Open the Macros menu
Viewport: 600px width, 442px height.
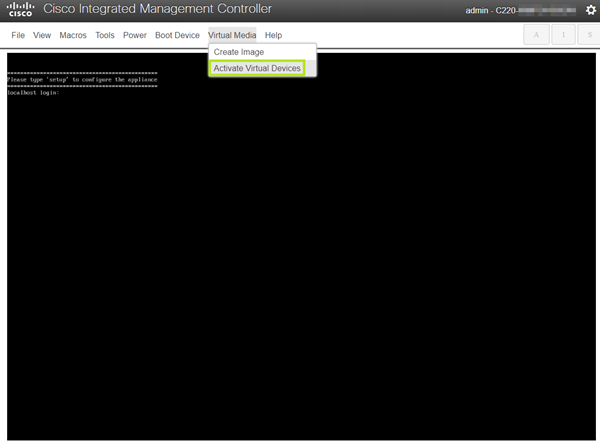point(73,35)
